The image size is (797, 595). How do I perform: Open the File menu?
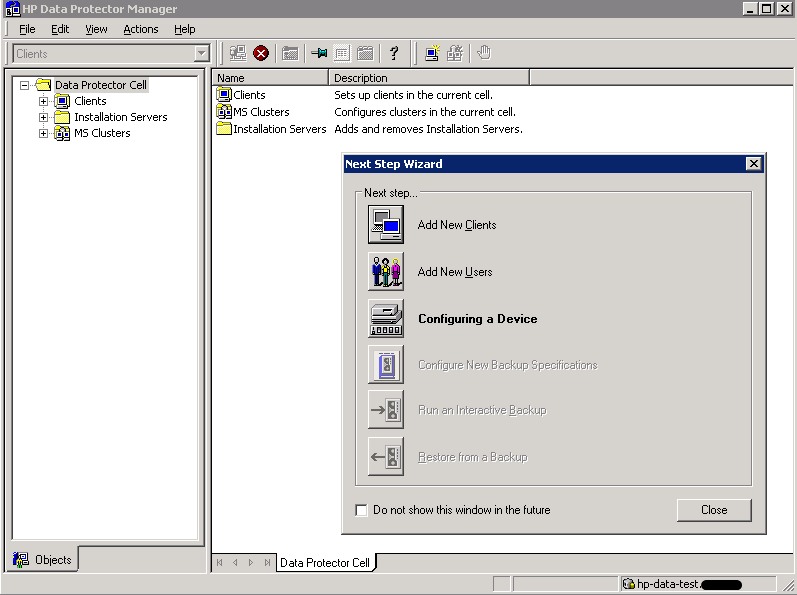pos(27,29)
